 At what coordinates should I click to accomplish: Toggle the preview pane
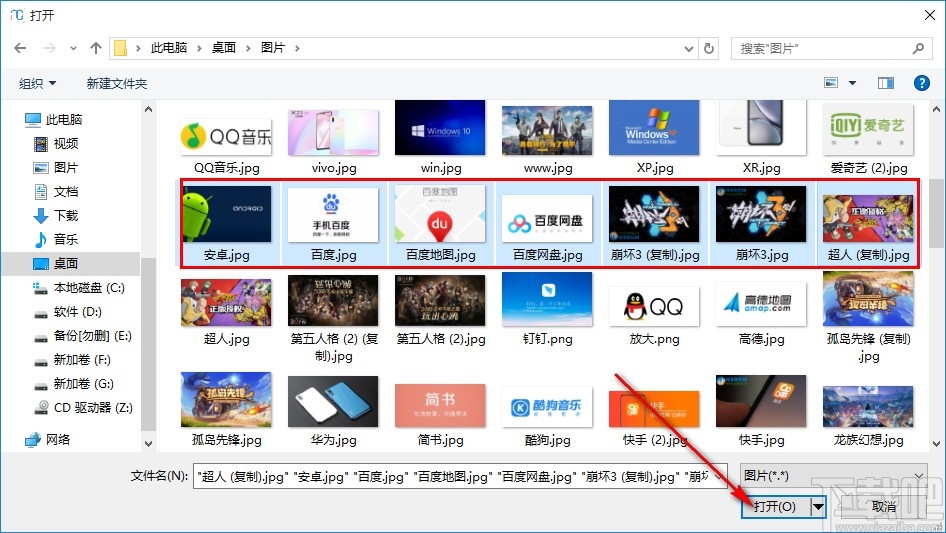tap(886, 83)
